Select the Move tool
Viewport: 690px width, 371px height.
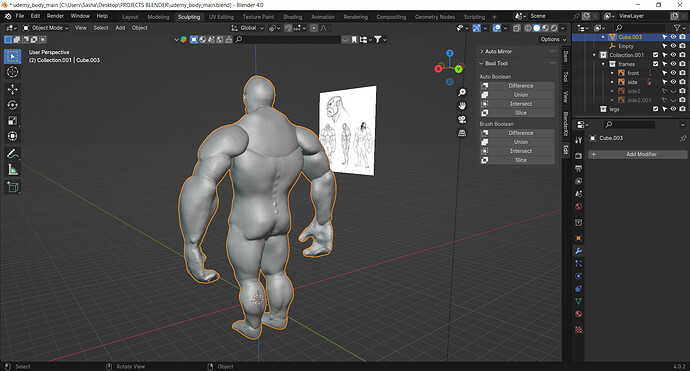[12, 89]
